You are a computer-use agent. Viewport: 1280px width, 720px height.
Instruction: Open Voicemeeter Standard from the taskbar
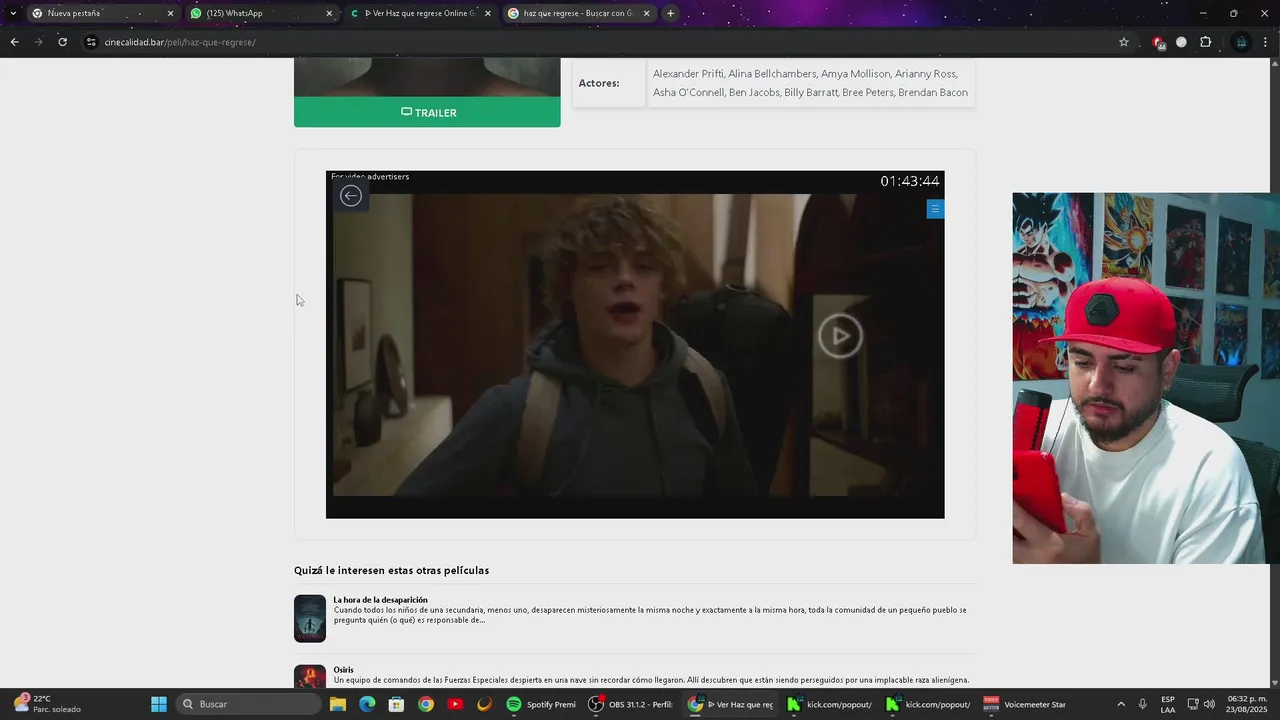tap(1025, 704)
